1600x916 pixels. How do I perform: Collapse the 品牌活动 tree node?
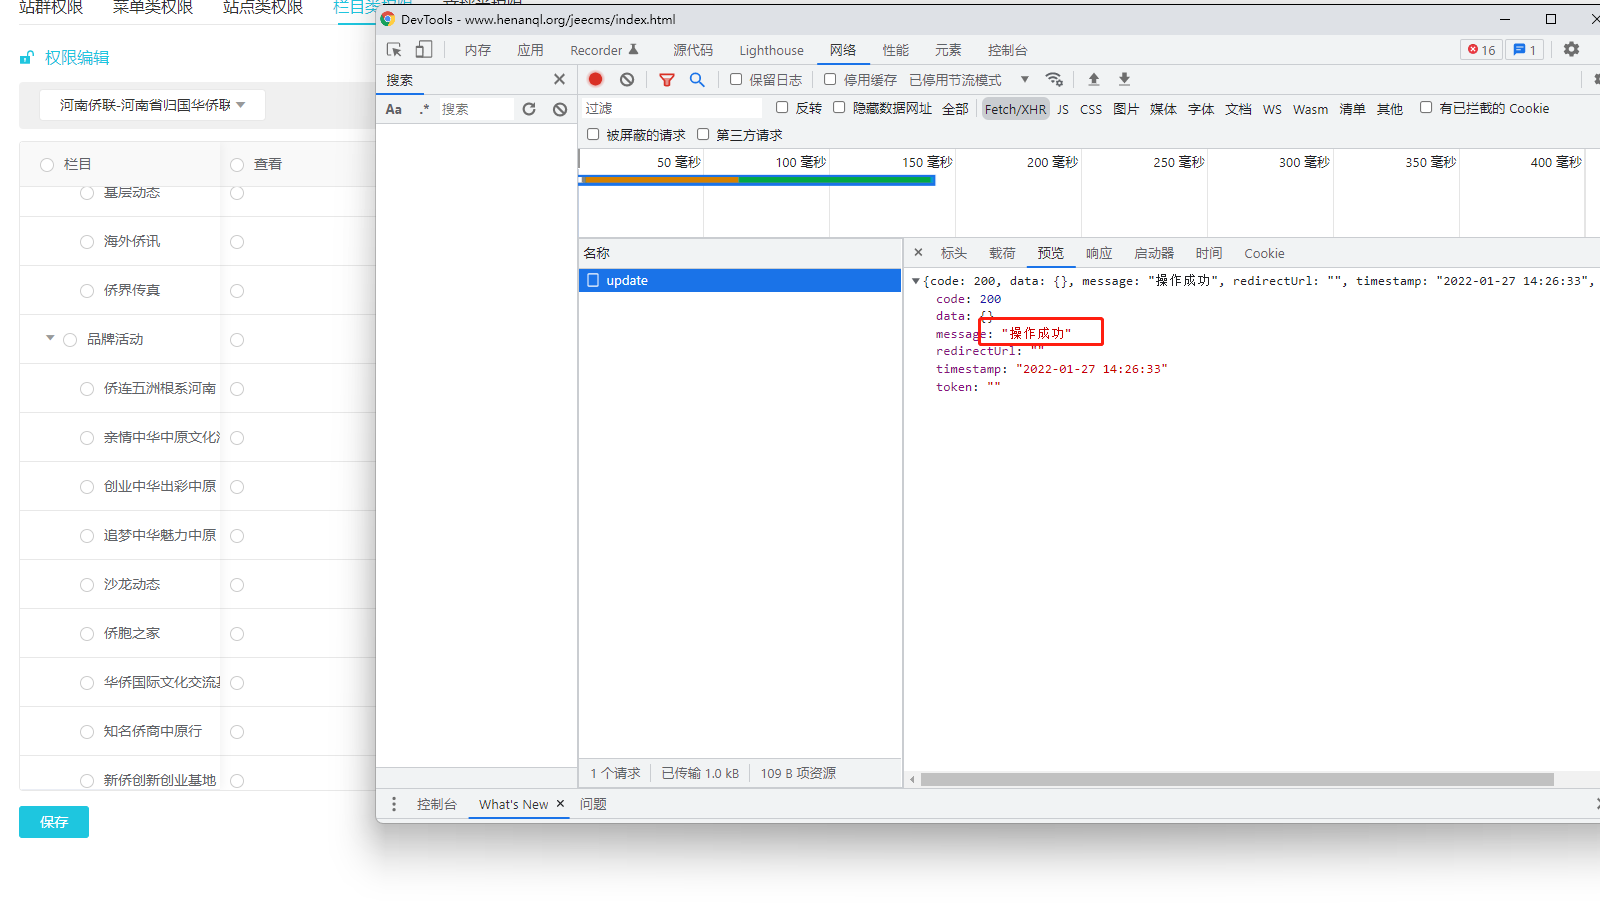pos(50,338)
